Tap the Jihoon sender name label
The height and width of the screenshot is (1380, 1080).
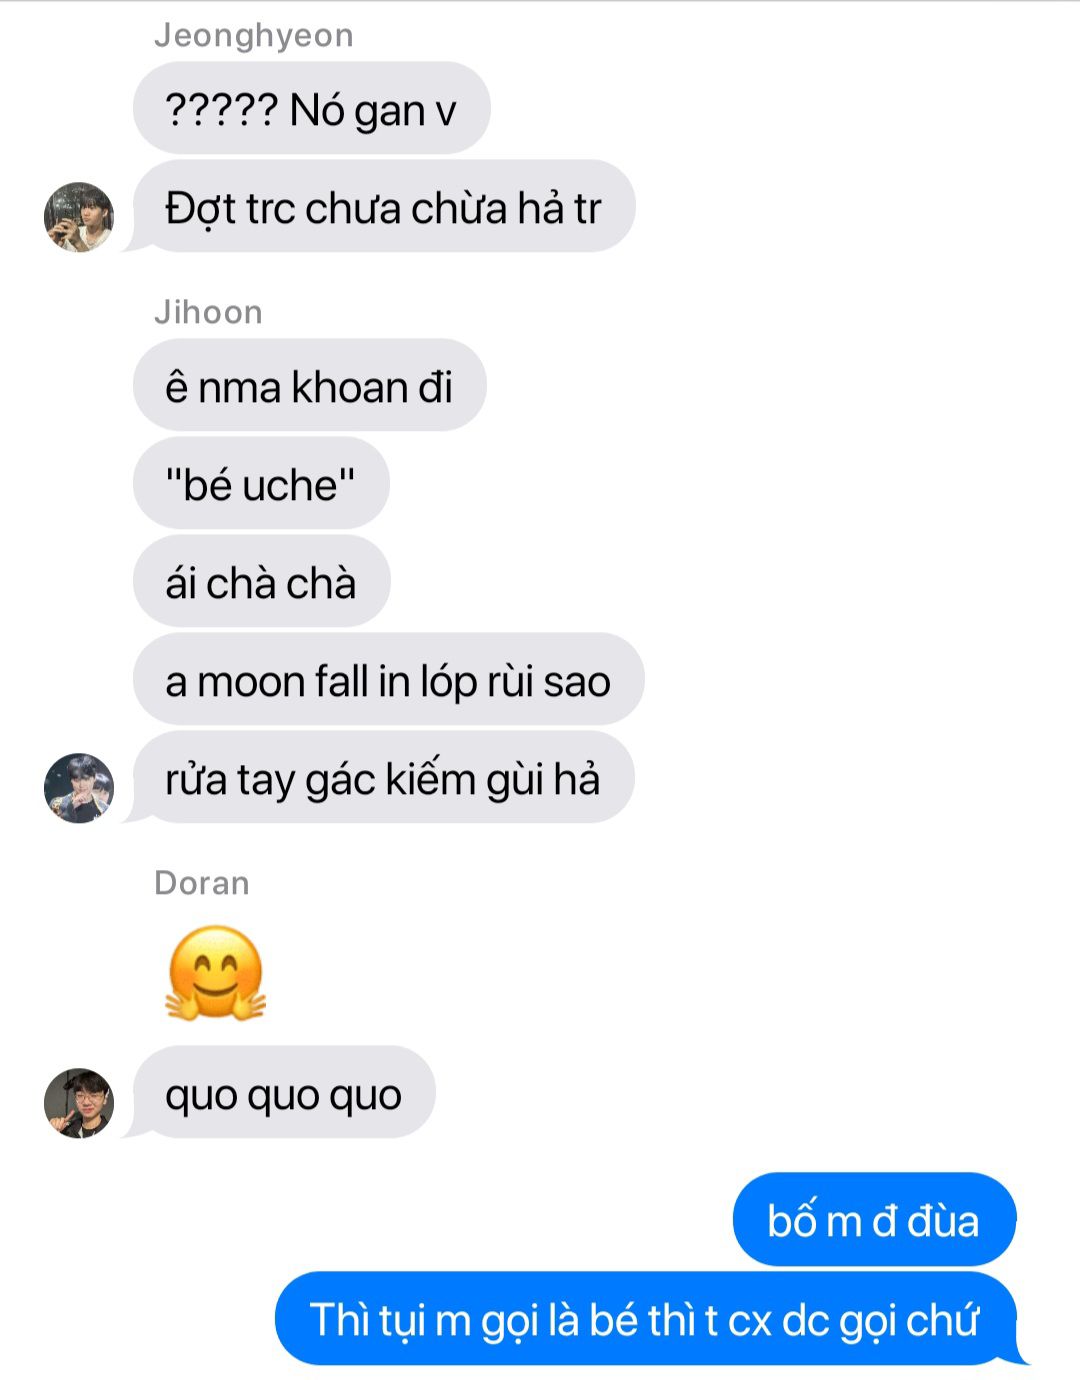point(208,312)
